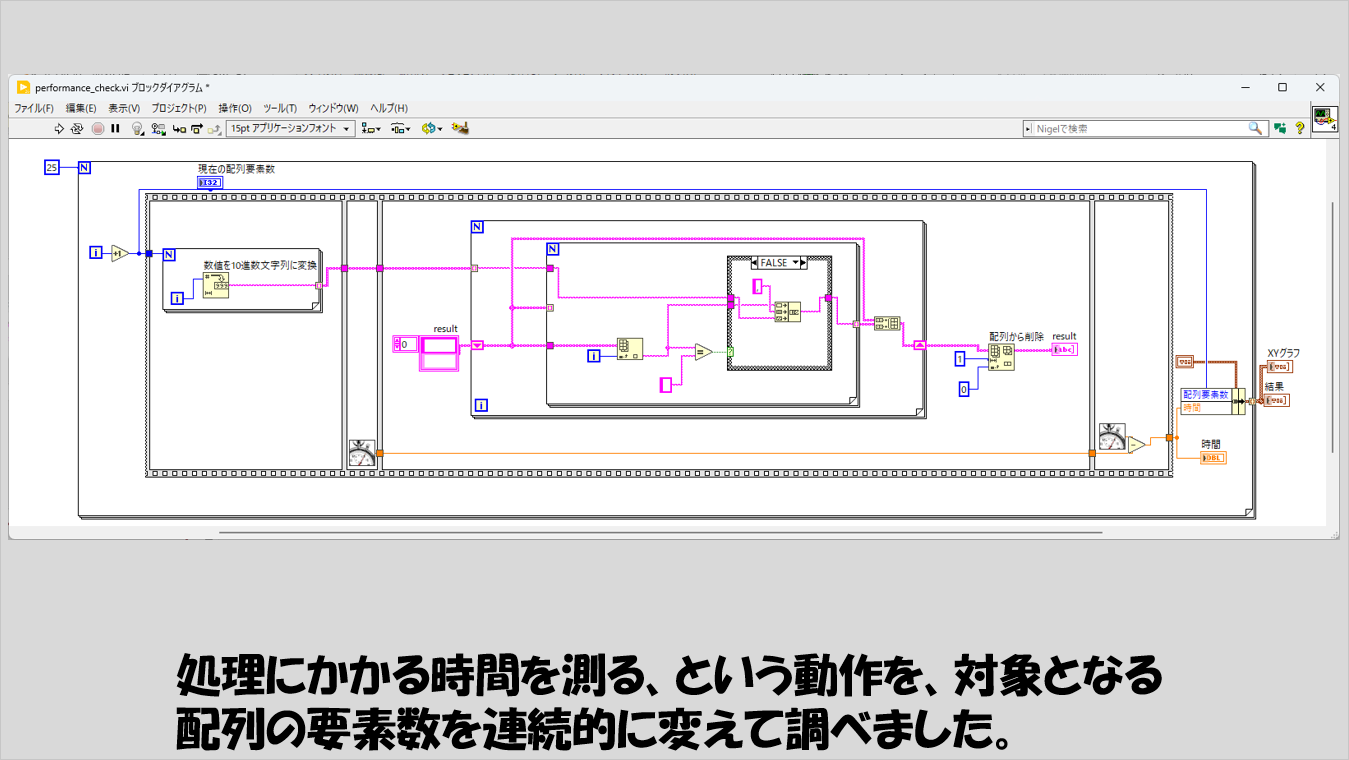
Task: Click the Nigel search input field
Action: (x=1138, y=129)
